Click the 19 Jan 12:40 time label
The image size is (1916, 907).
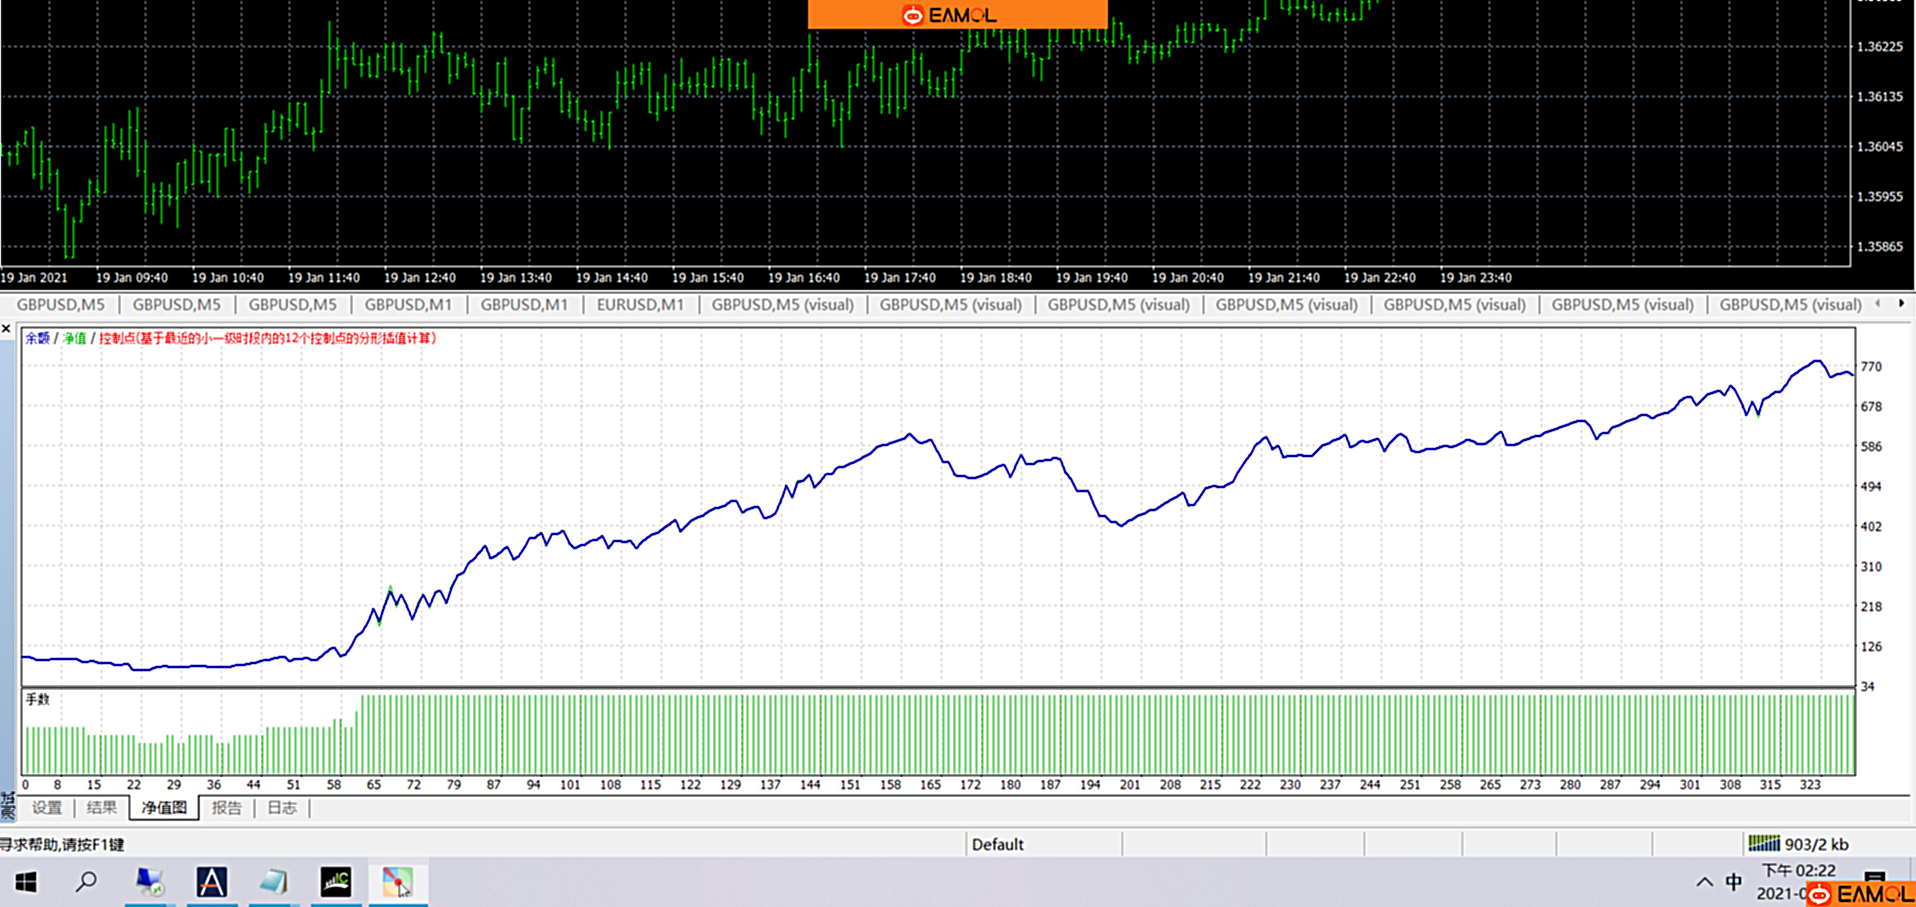419,278
